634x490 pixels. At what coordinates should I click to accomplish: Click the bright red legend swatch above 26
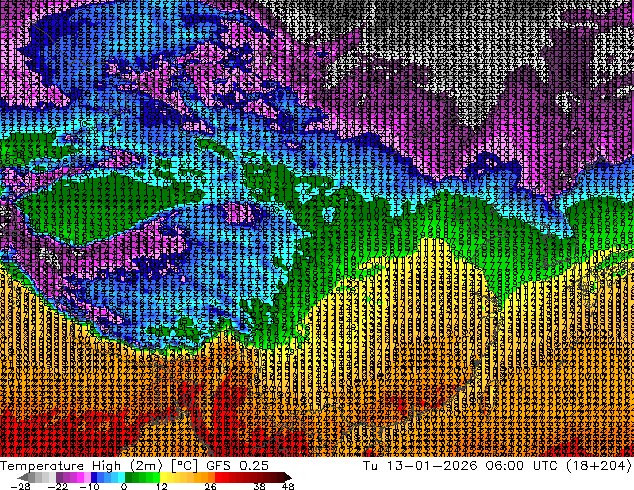pyautogui.click(x=218, y=477)
